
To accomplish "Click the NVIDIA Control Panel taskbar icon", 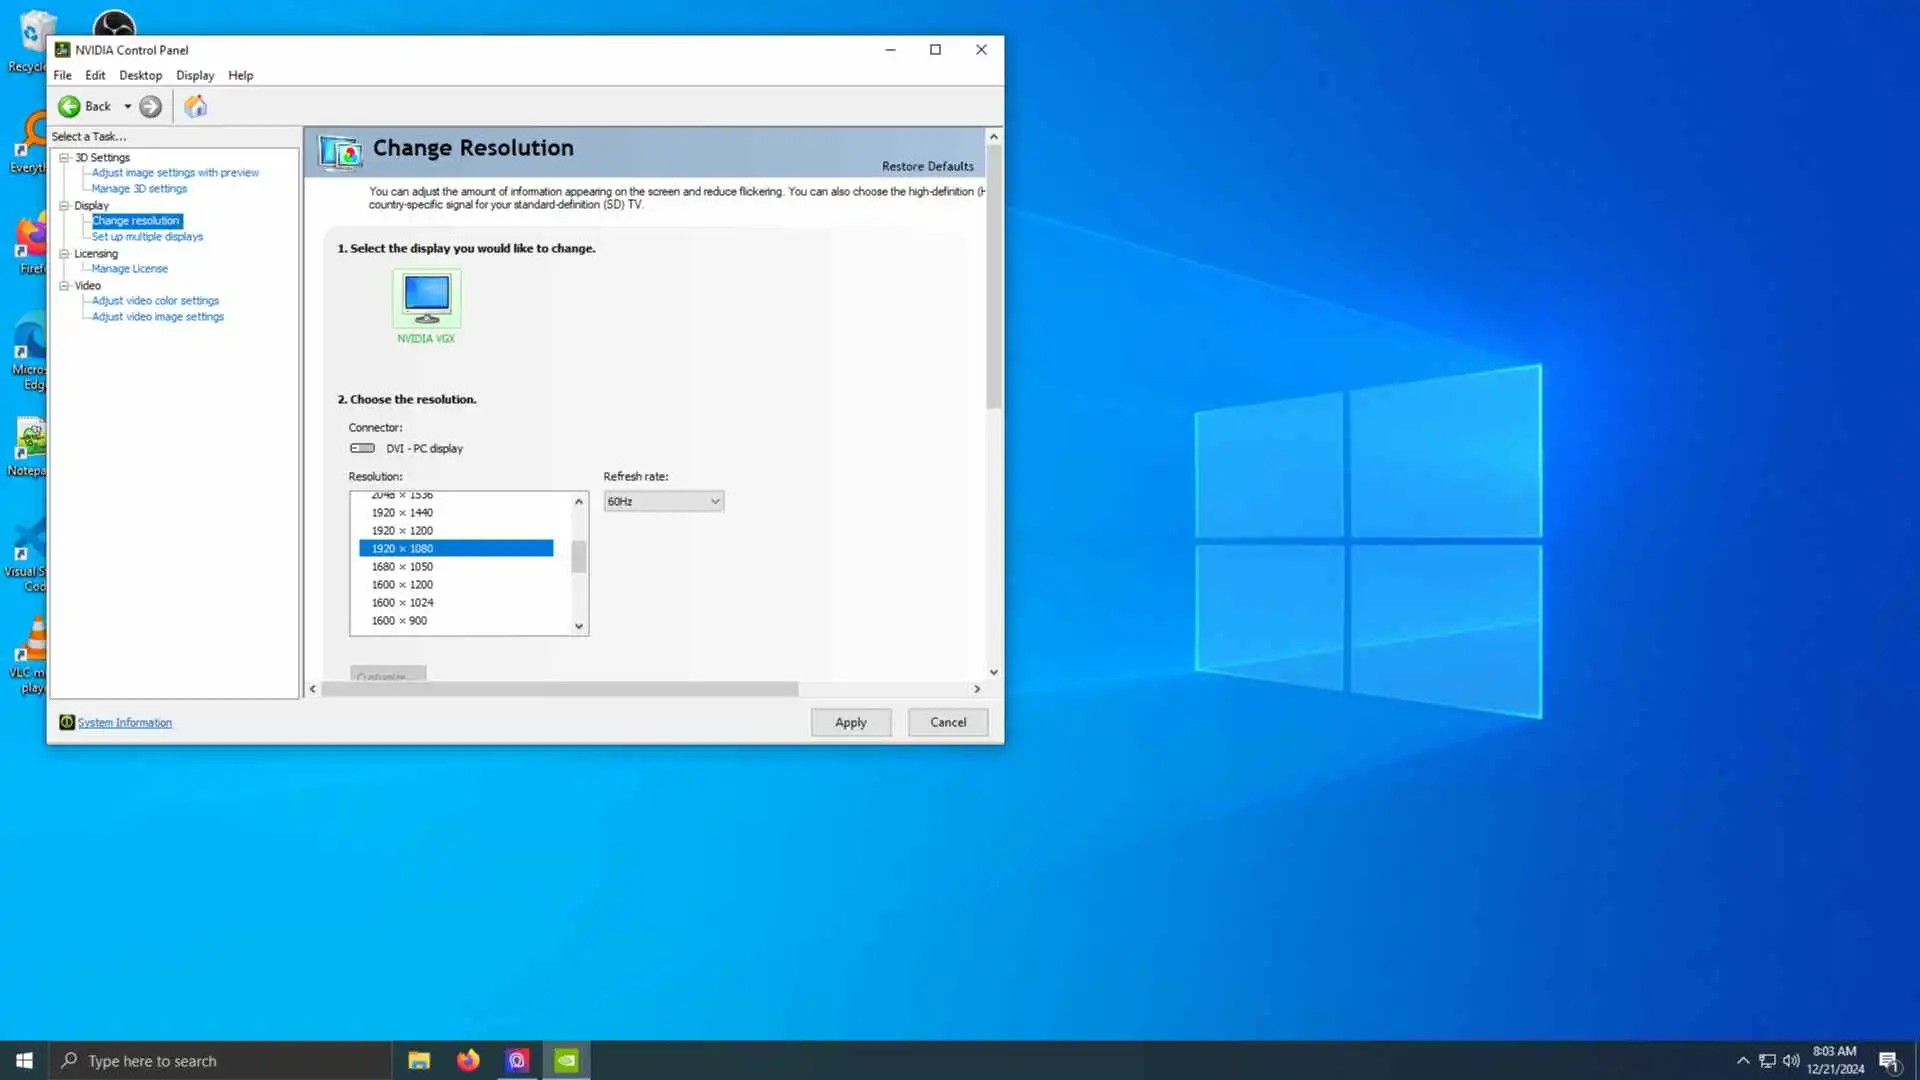I will click(x=566, y=1060).
